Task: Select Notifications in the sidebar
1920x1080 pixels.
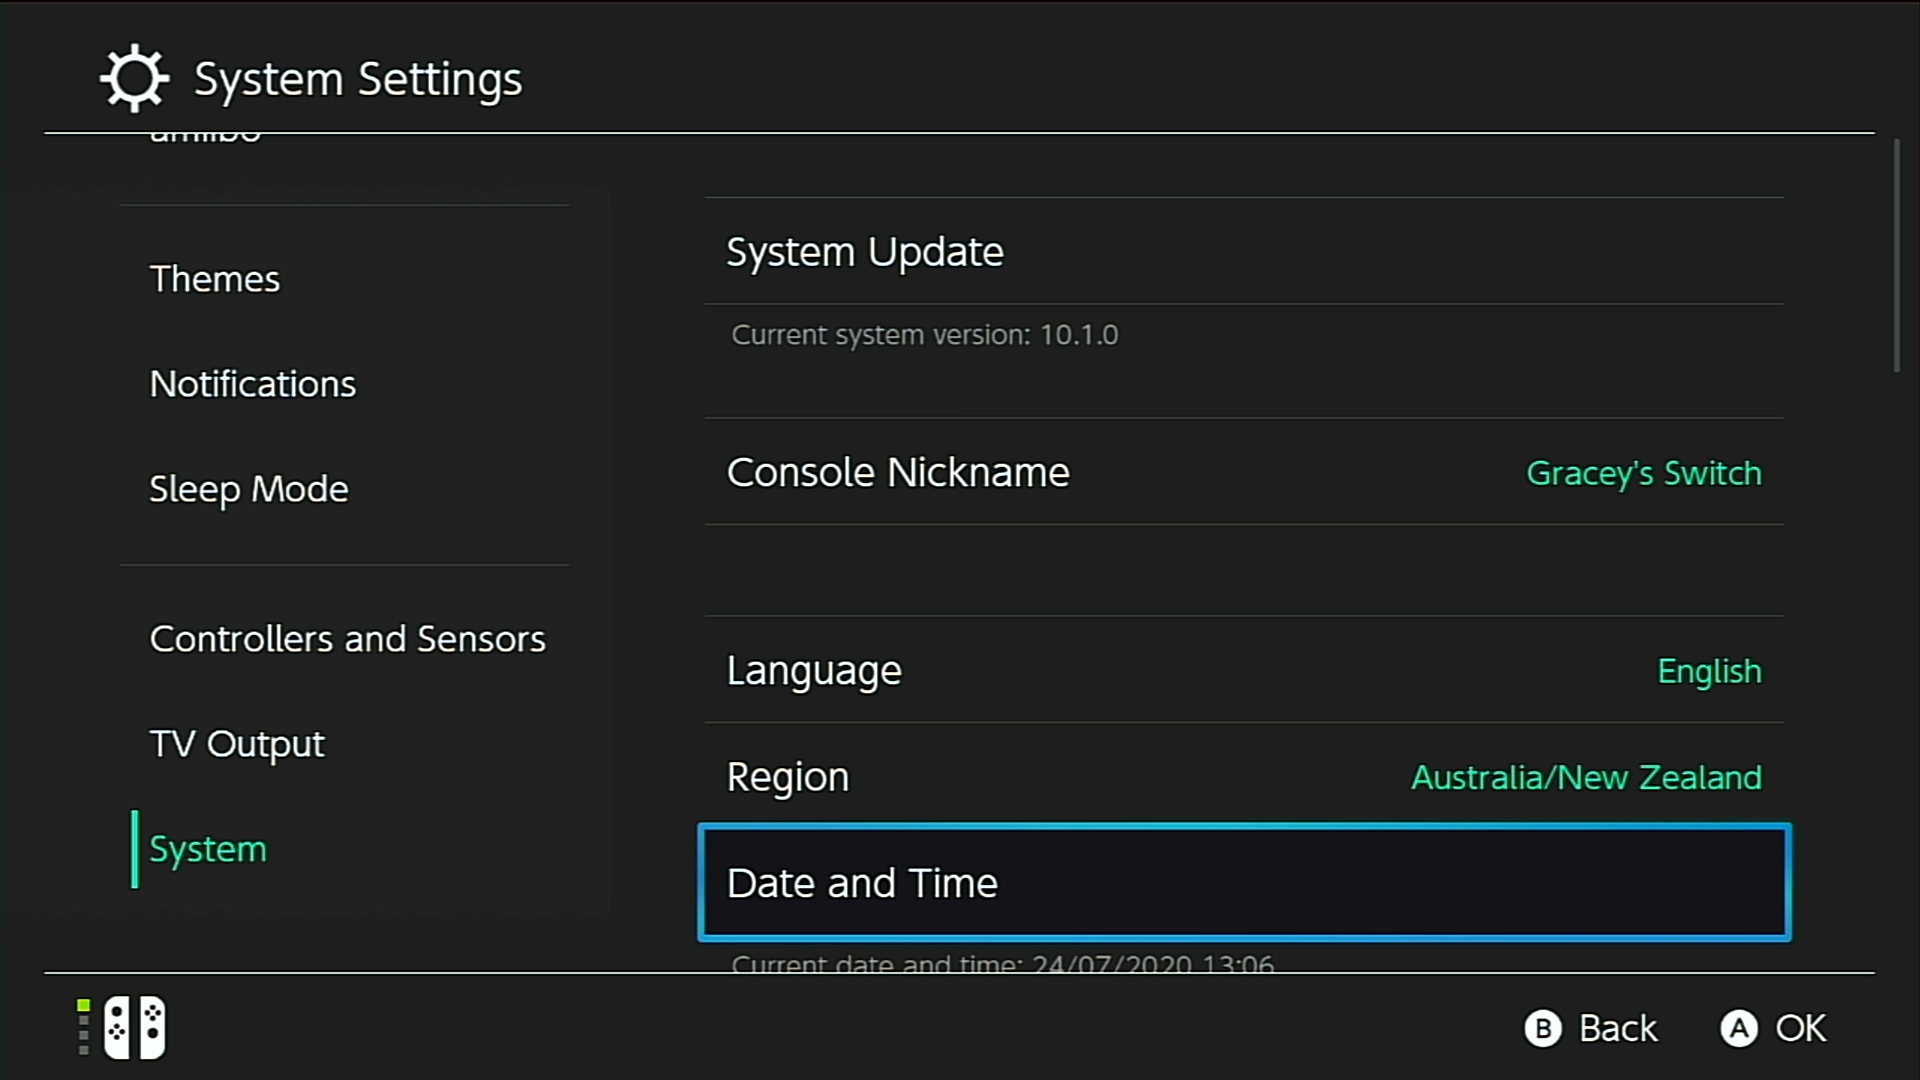Action: [x=253, y=383]
